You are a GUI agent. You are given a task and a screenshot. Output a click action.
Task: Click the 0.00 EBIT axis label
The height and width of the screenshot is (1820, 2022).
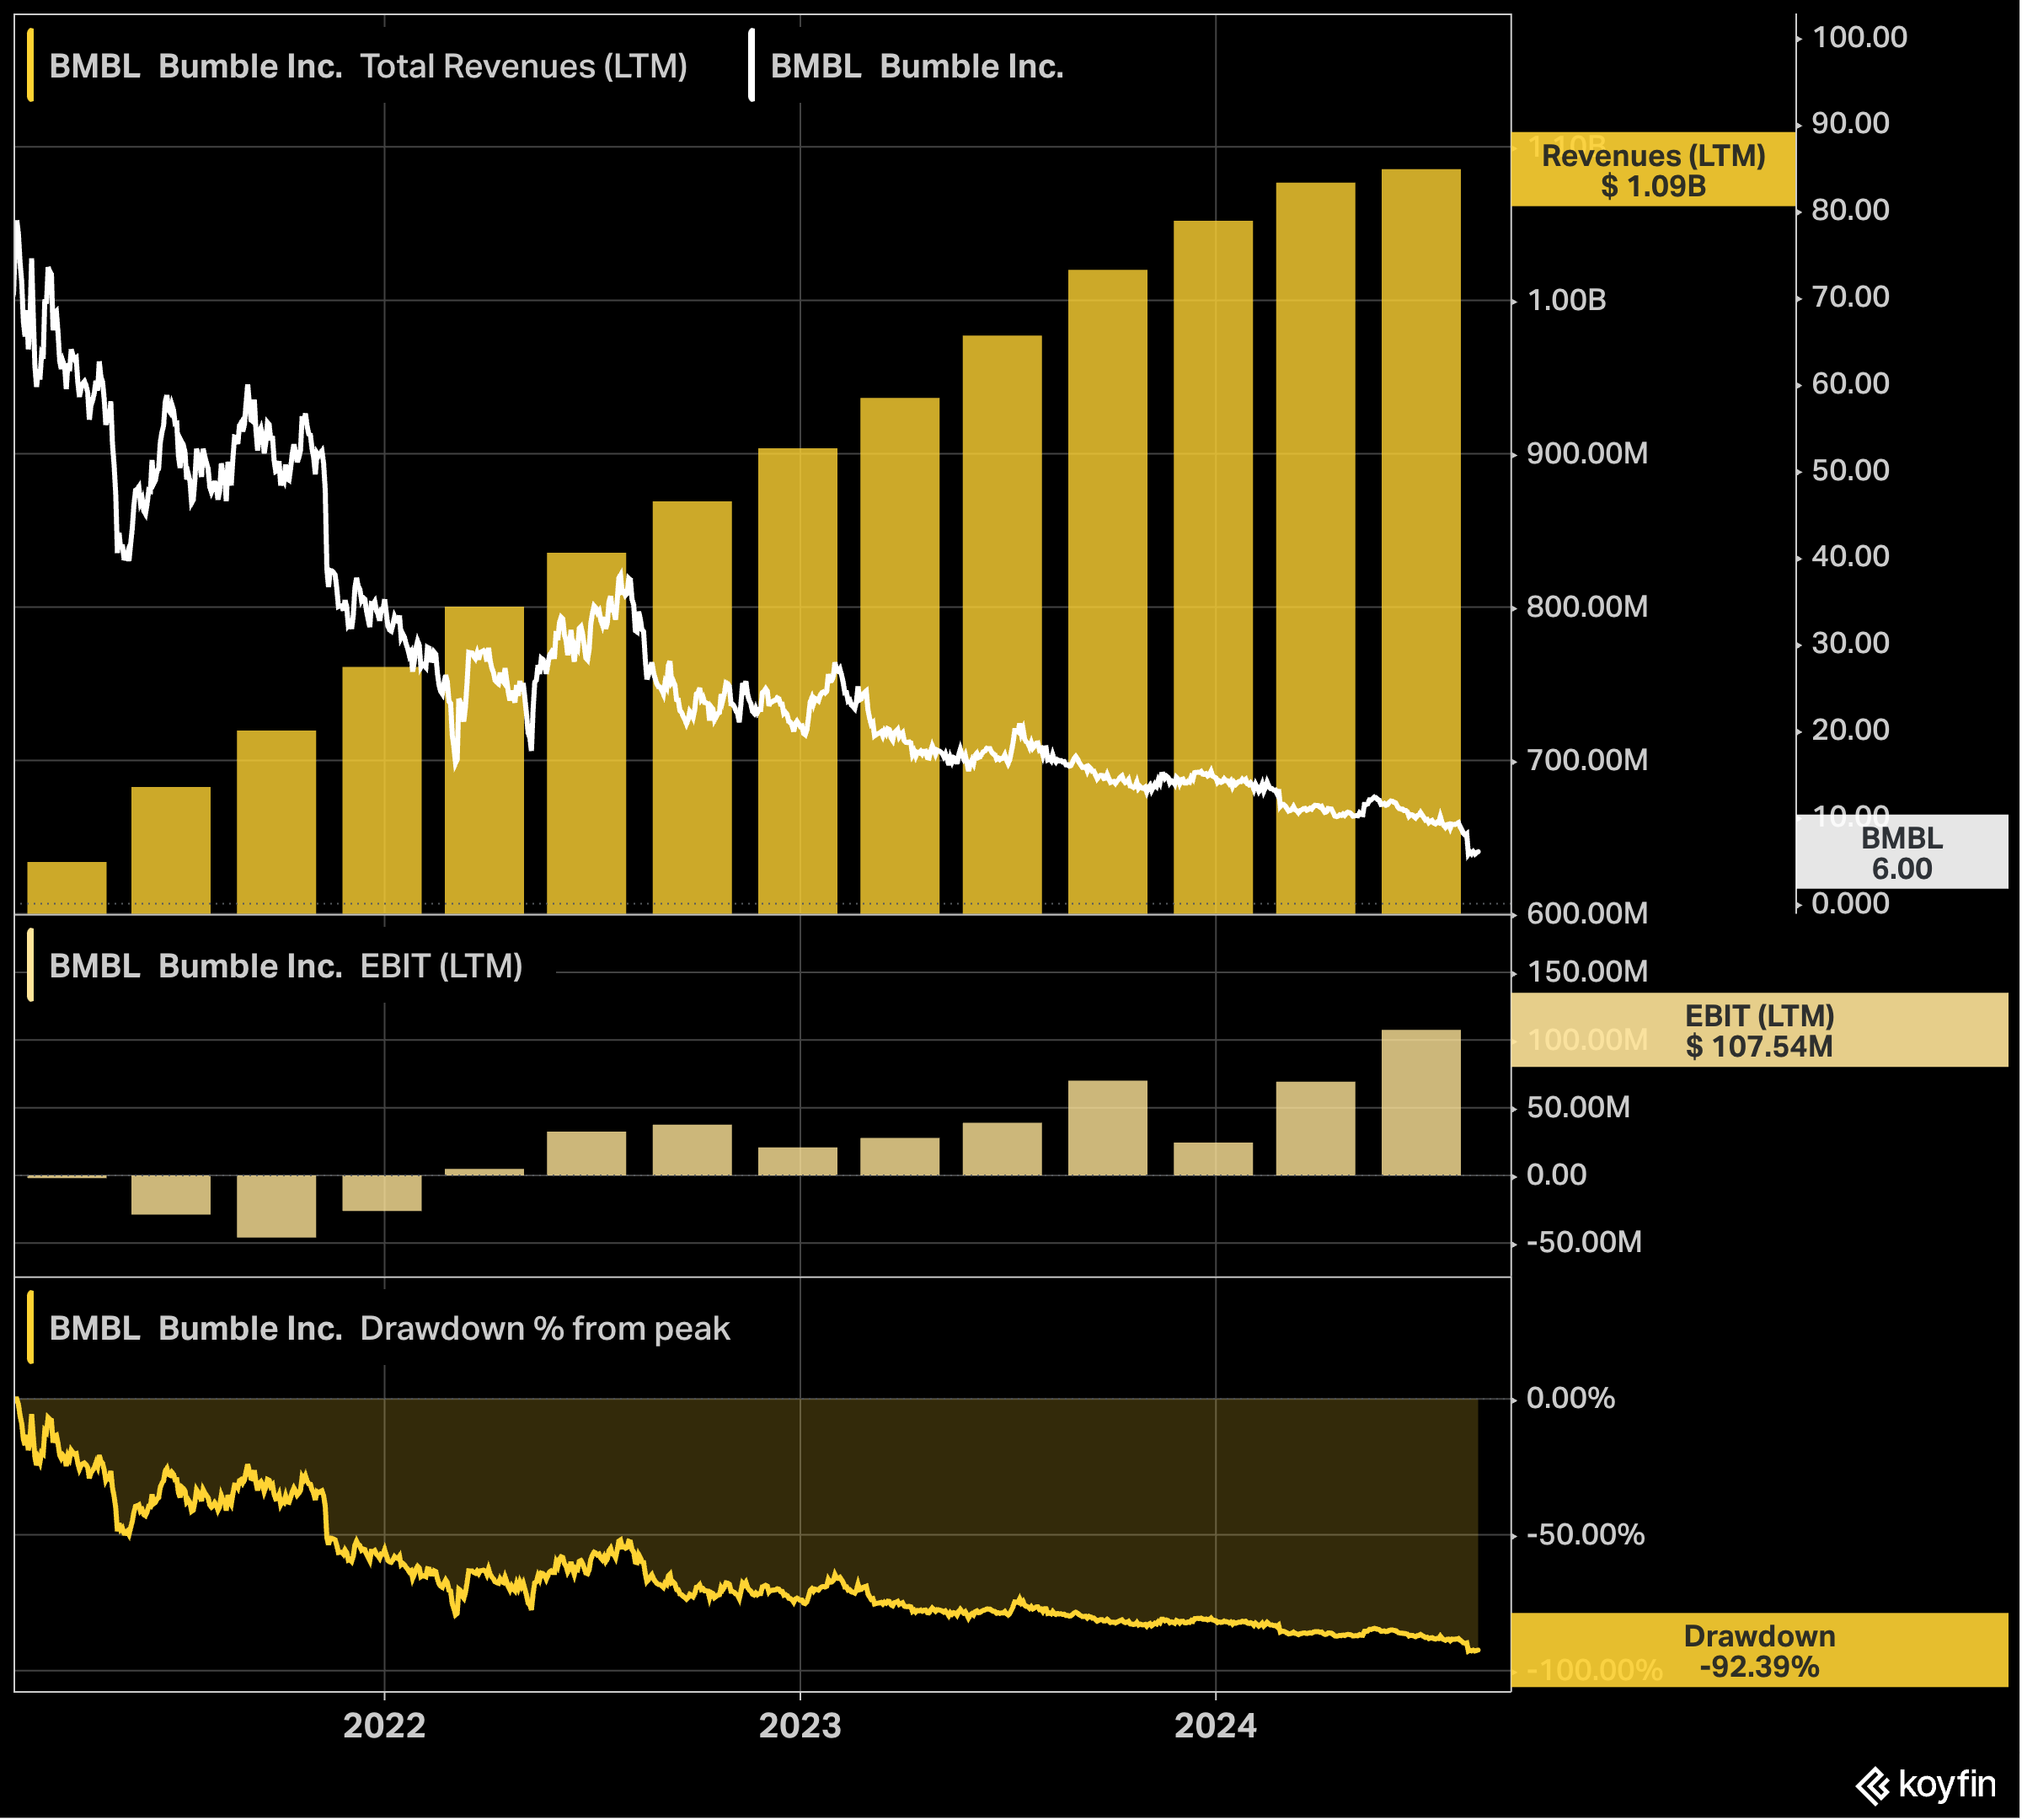(1557, 1175)
